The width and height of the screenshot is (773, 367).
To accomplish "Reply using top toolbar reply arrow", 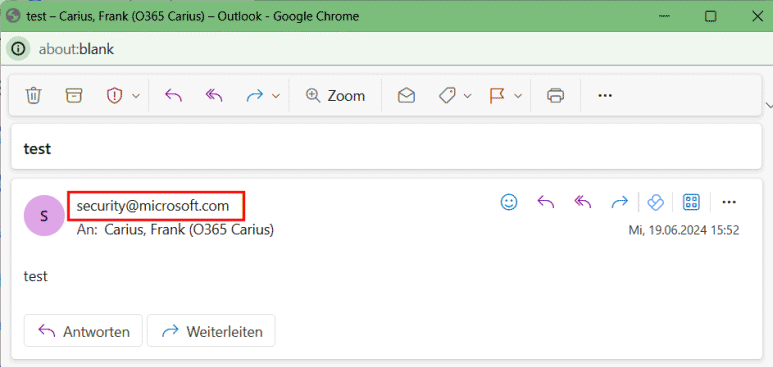I will (x=173, y=95).
